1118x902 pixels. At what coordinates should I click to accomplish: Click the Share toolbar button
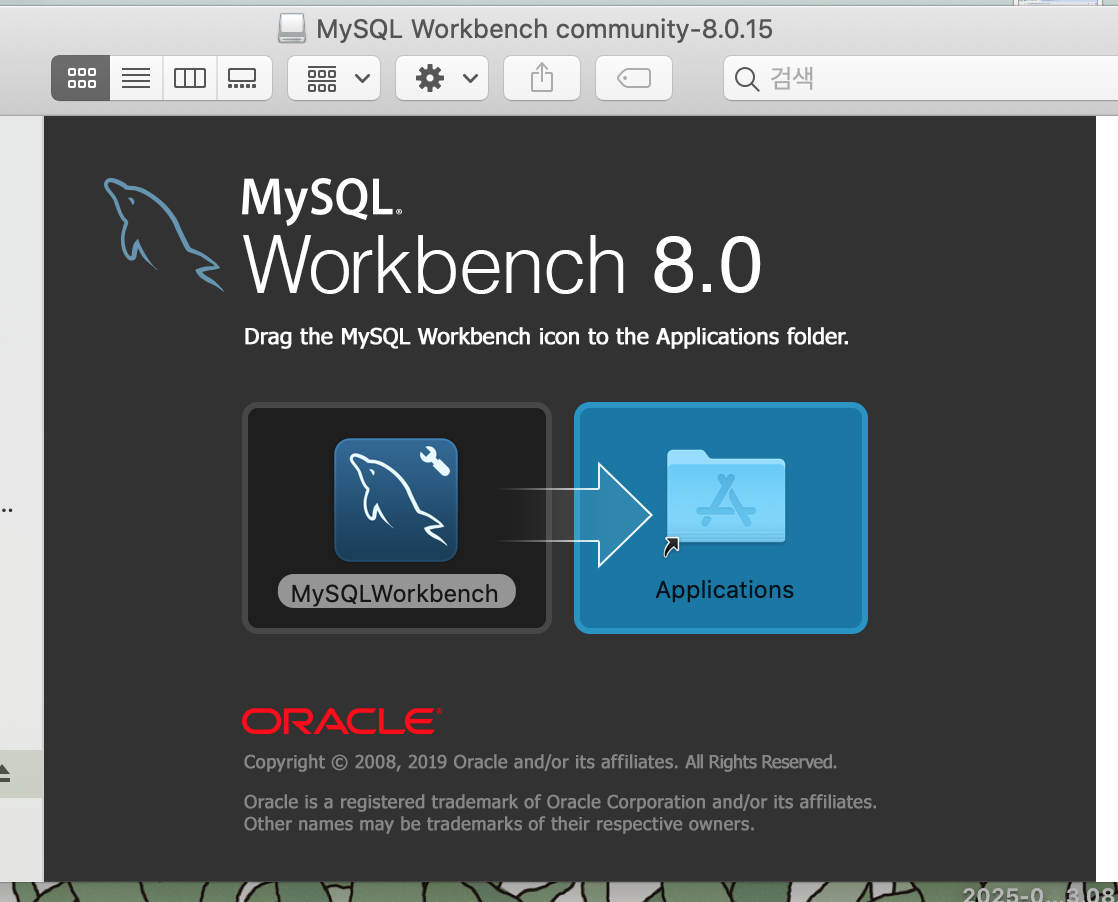(x=542, y=78)
